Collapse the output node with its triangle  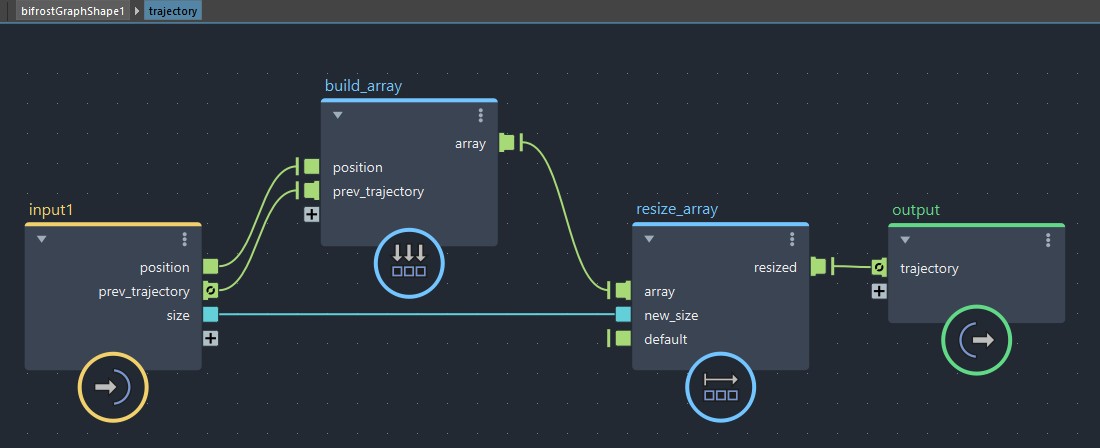tap(905, 240)
